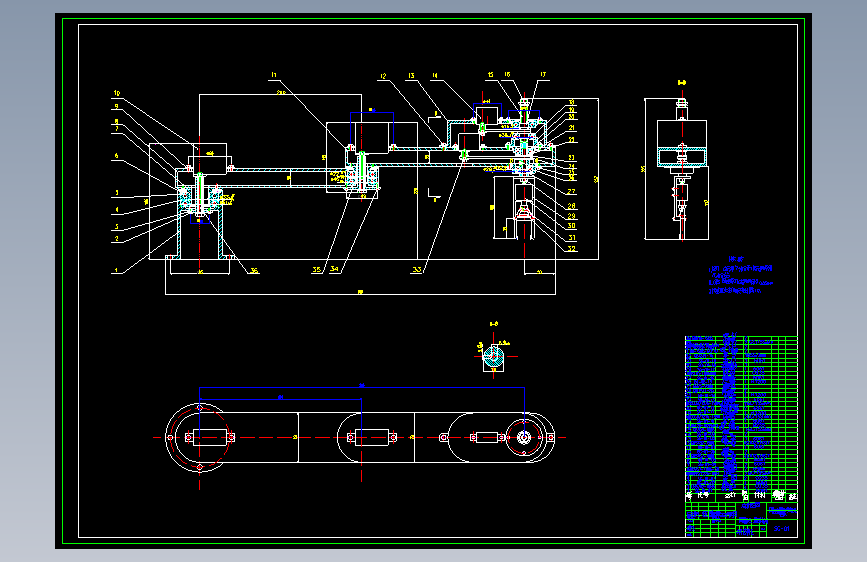Click part number label 27
867x562 pixels.
point(572,191)
